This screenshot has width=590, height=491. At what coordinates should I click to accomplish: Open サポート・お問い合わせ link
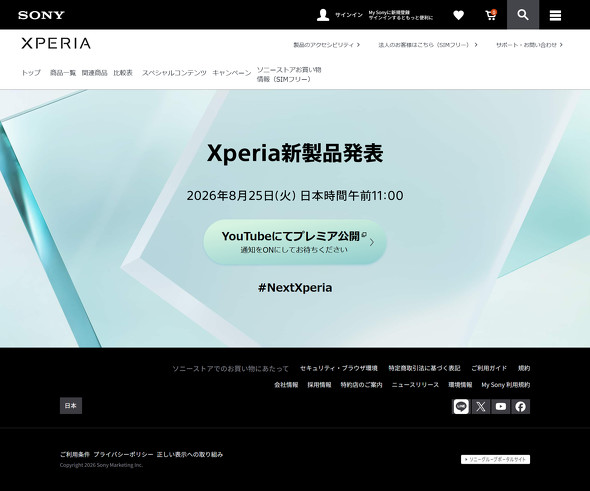click(529, 45)
